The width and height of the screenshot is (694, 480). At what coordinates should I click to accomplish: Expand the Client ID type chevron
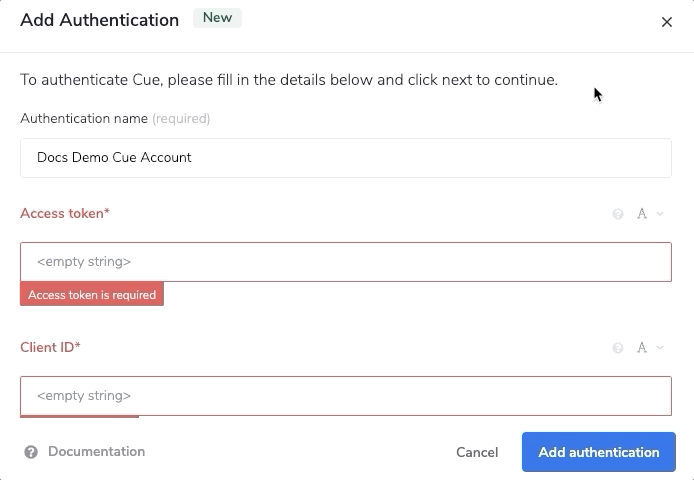(660, 348)
